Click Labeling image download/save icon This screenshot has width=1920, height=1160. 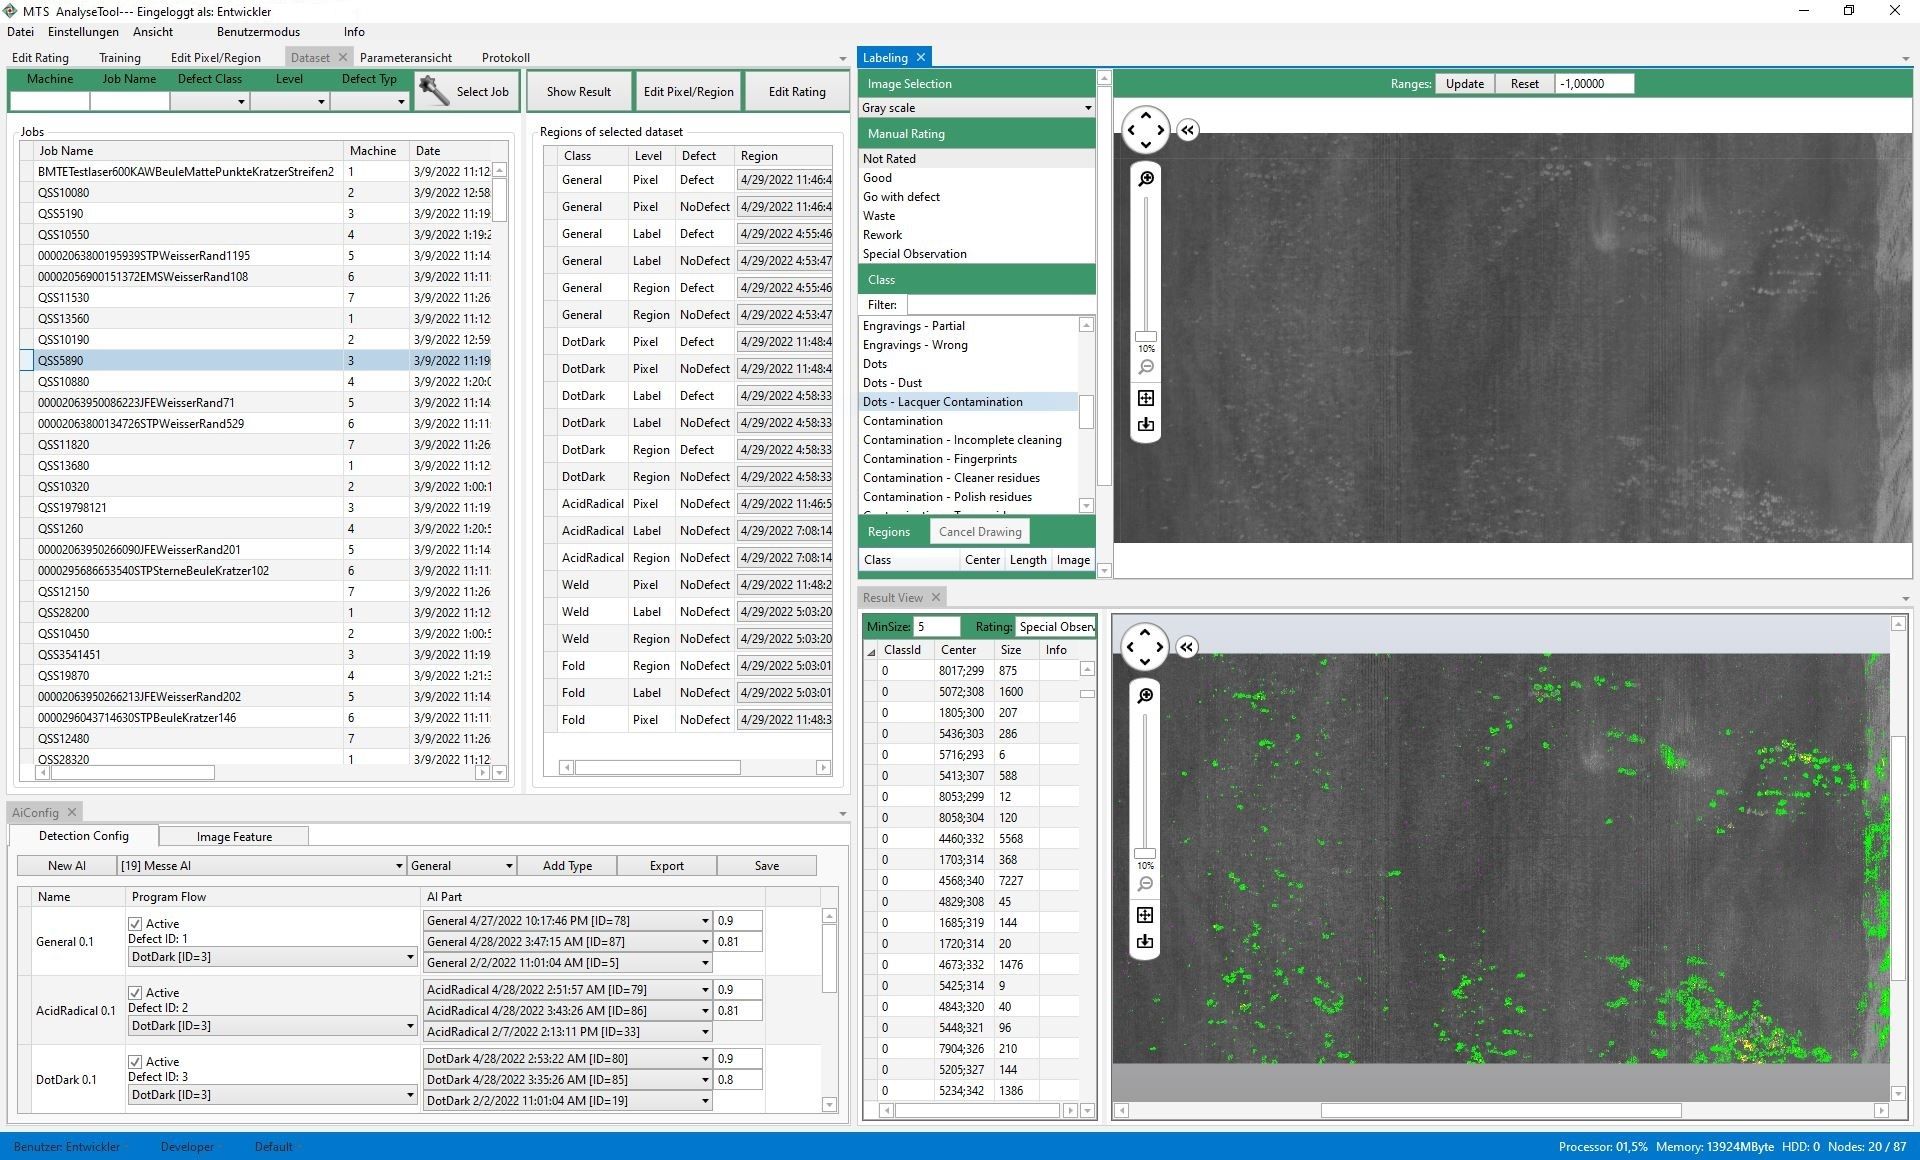(x=1146, y=425)
